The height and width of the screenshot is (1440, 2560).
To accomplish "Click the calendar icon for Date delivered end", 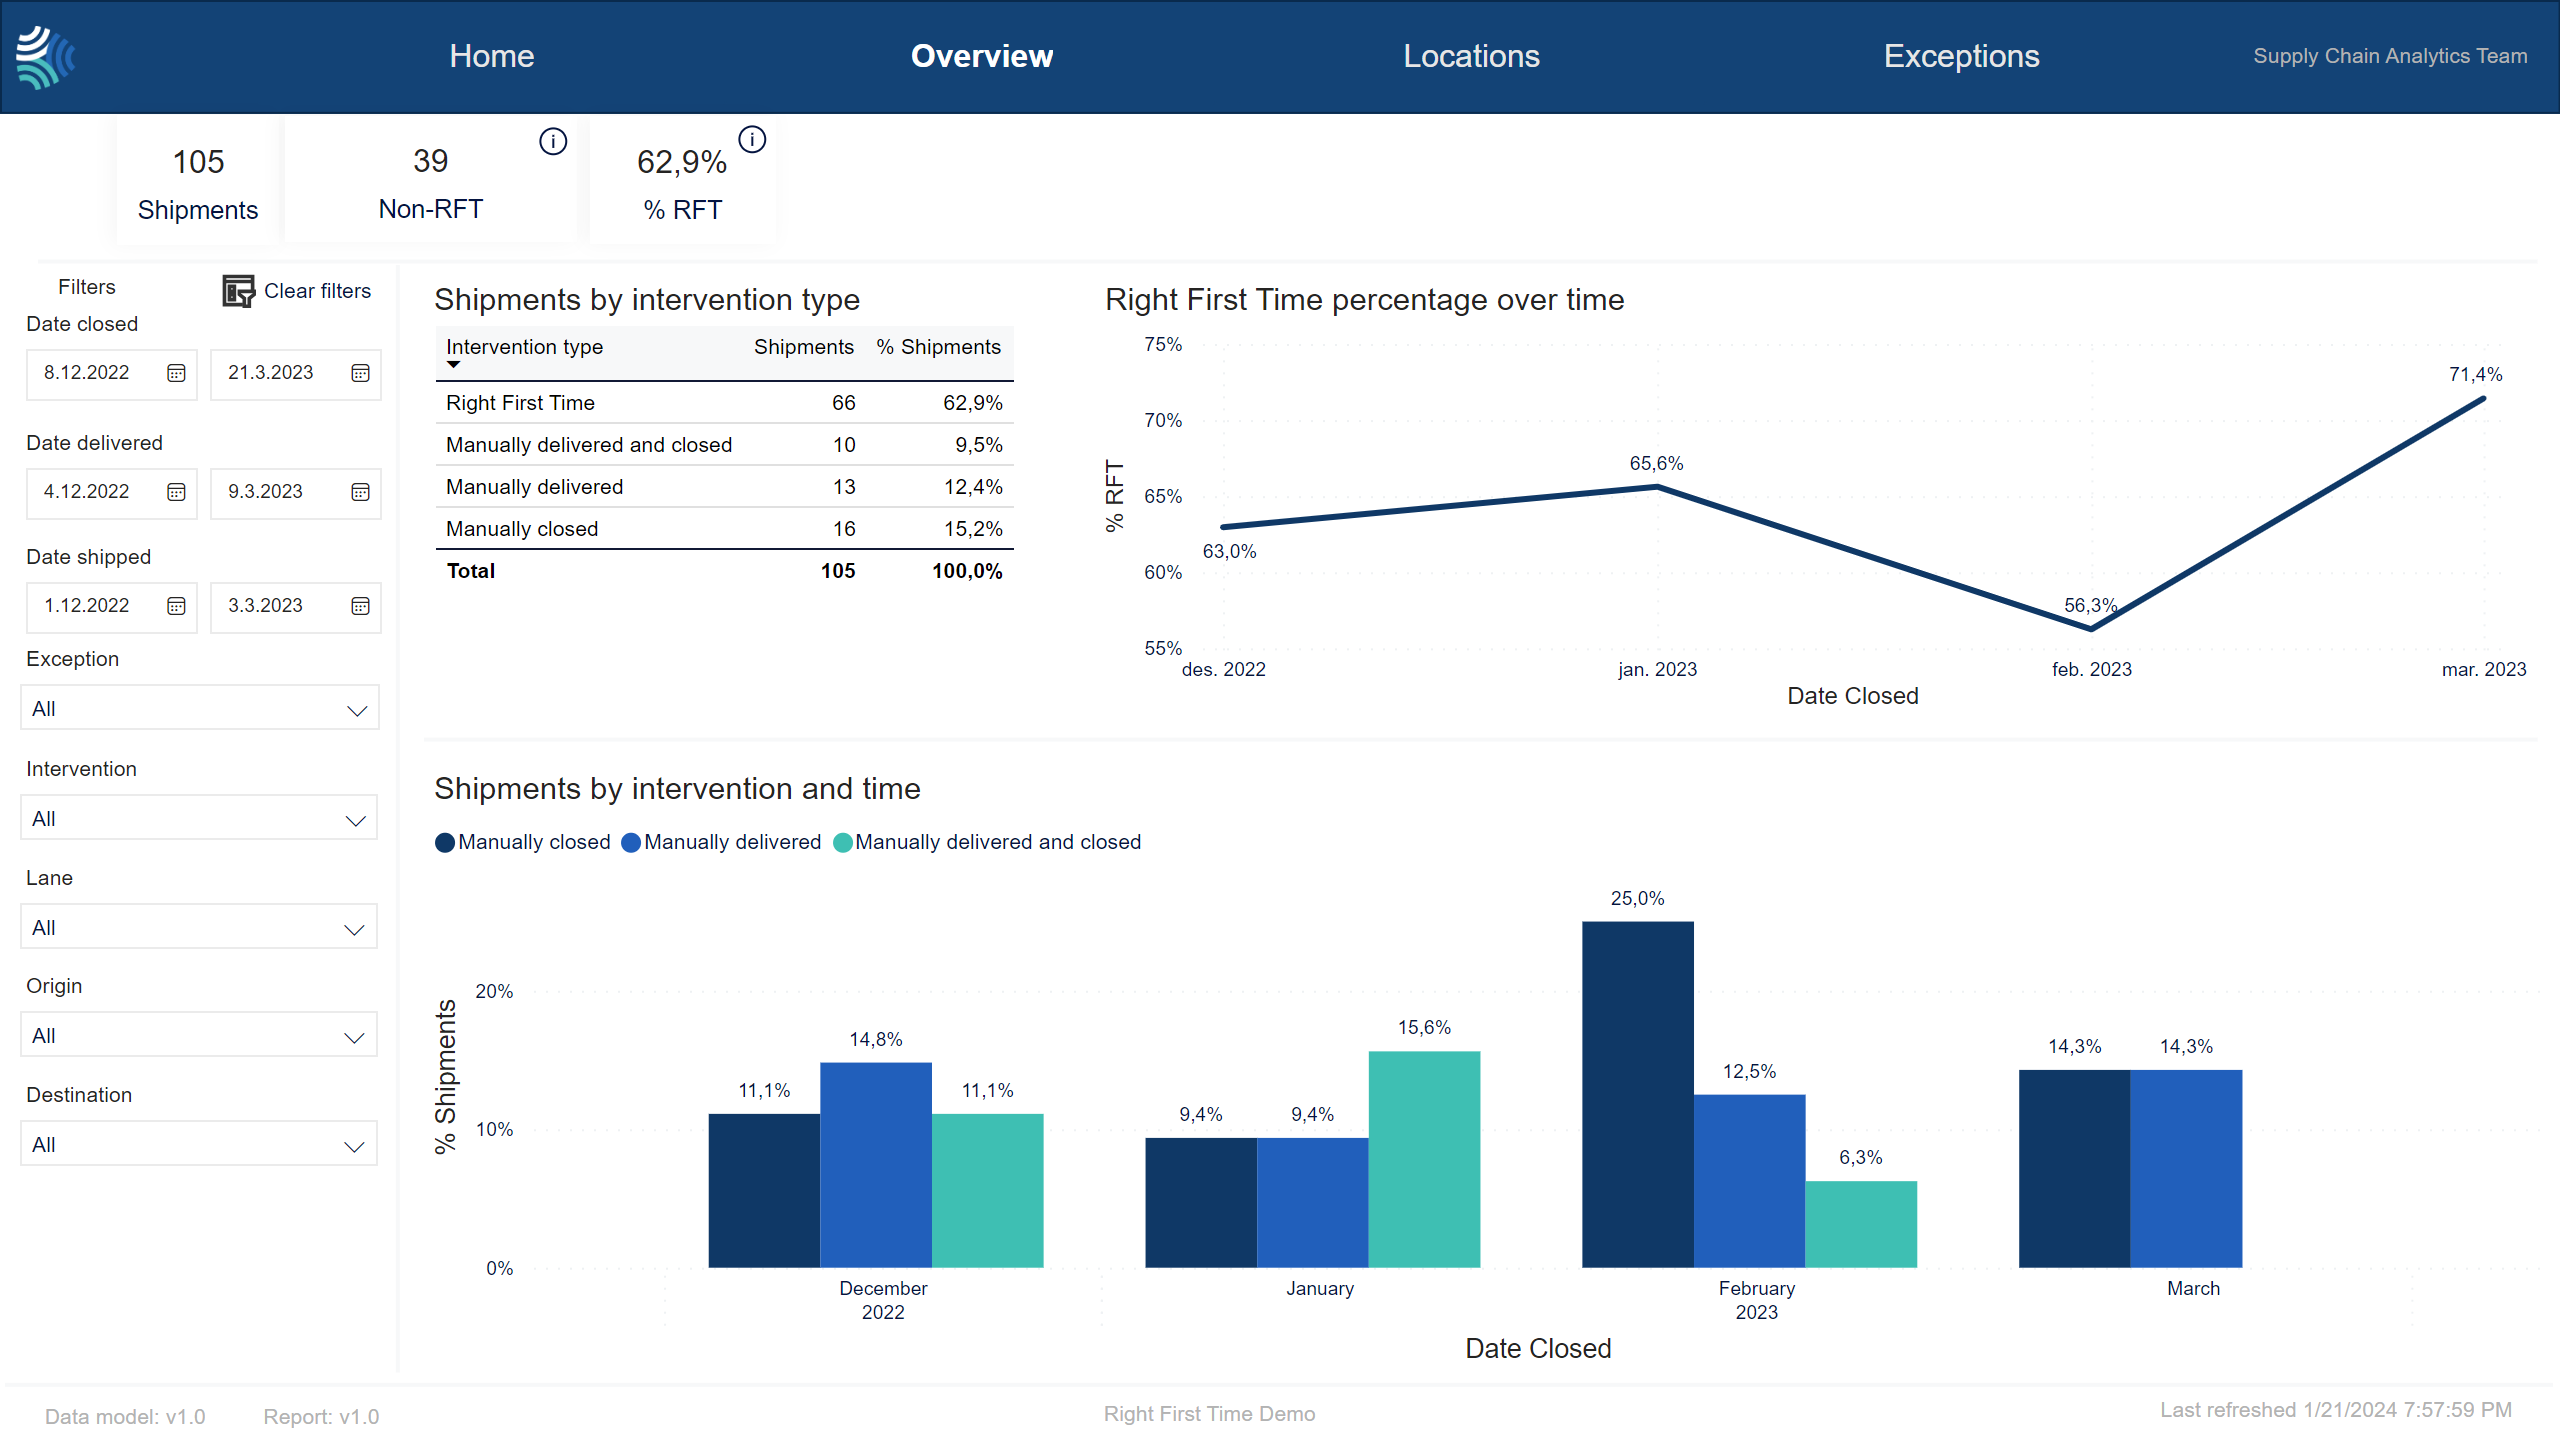I will (362, 491).
